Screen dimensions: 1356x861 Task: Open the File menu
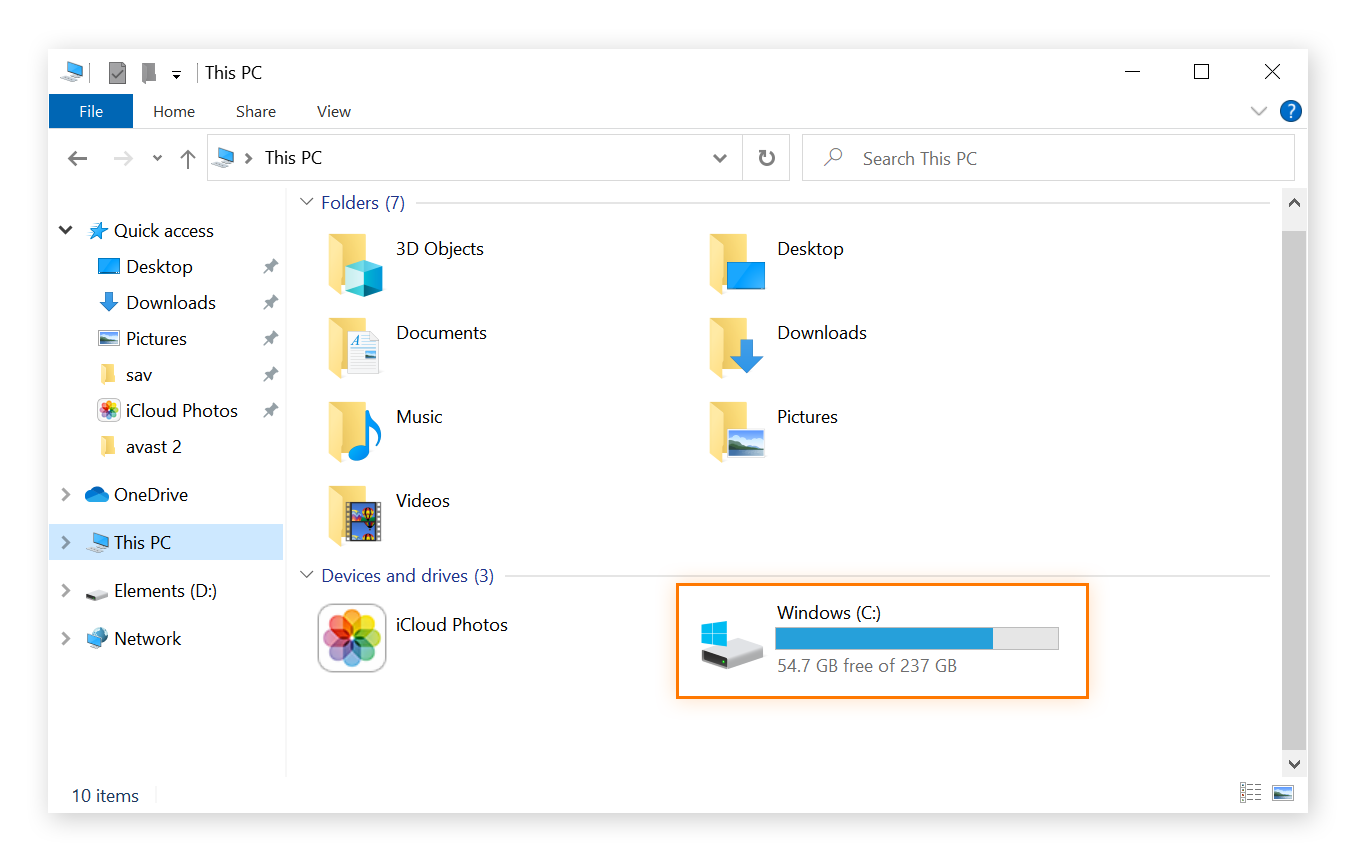(x=90, y=111)
